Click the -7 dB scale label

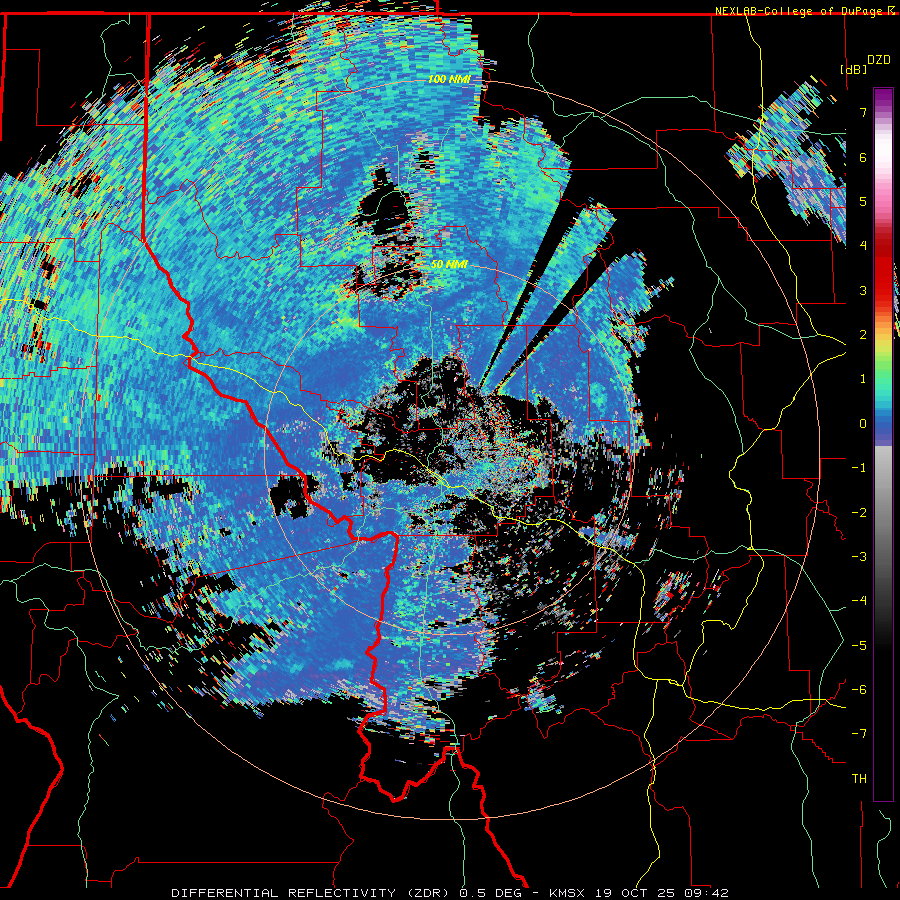coord(859,734)
